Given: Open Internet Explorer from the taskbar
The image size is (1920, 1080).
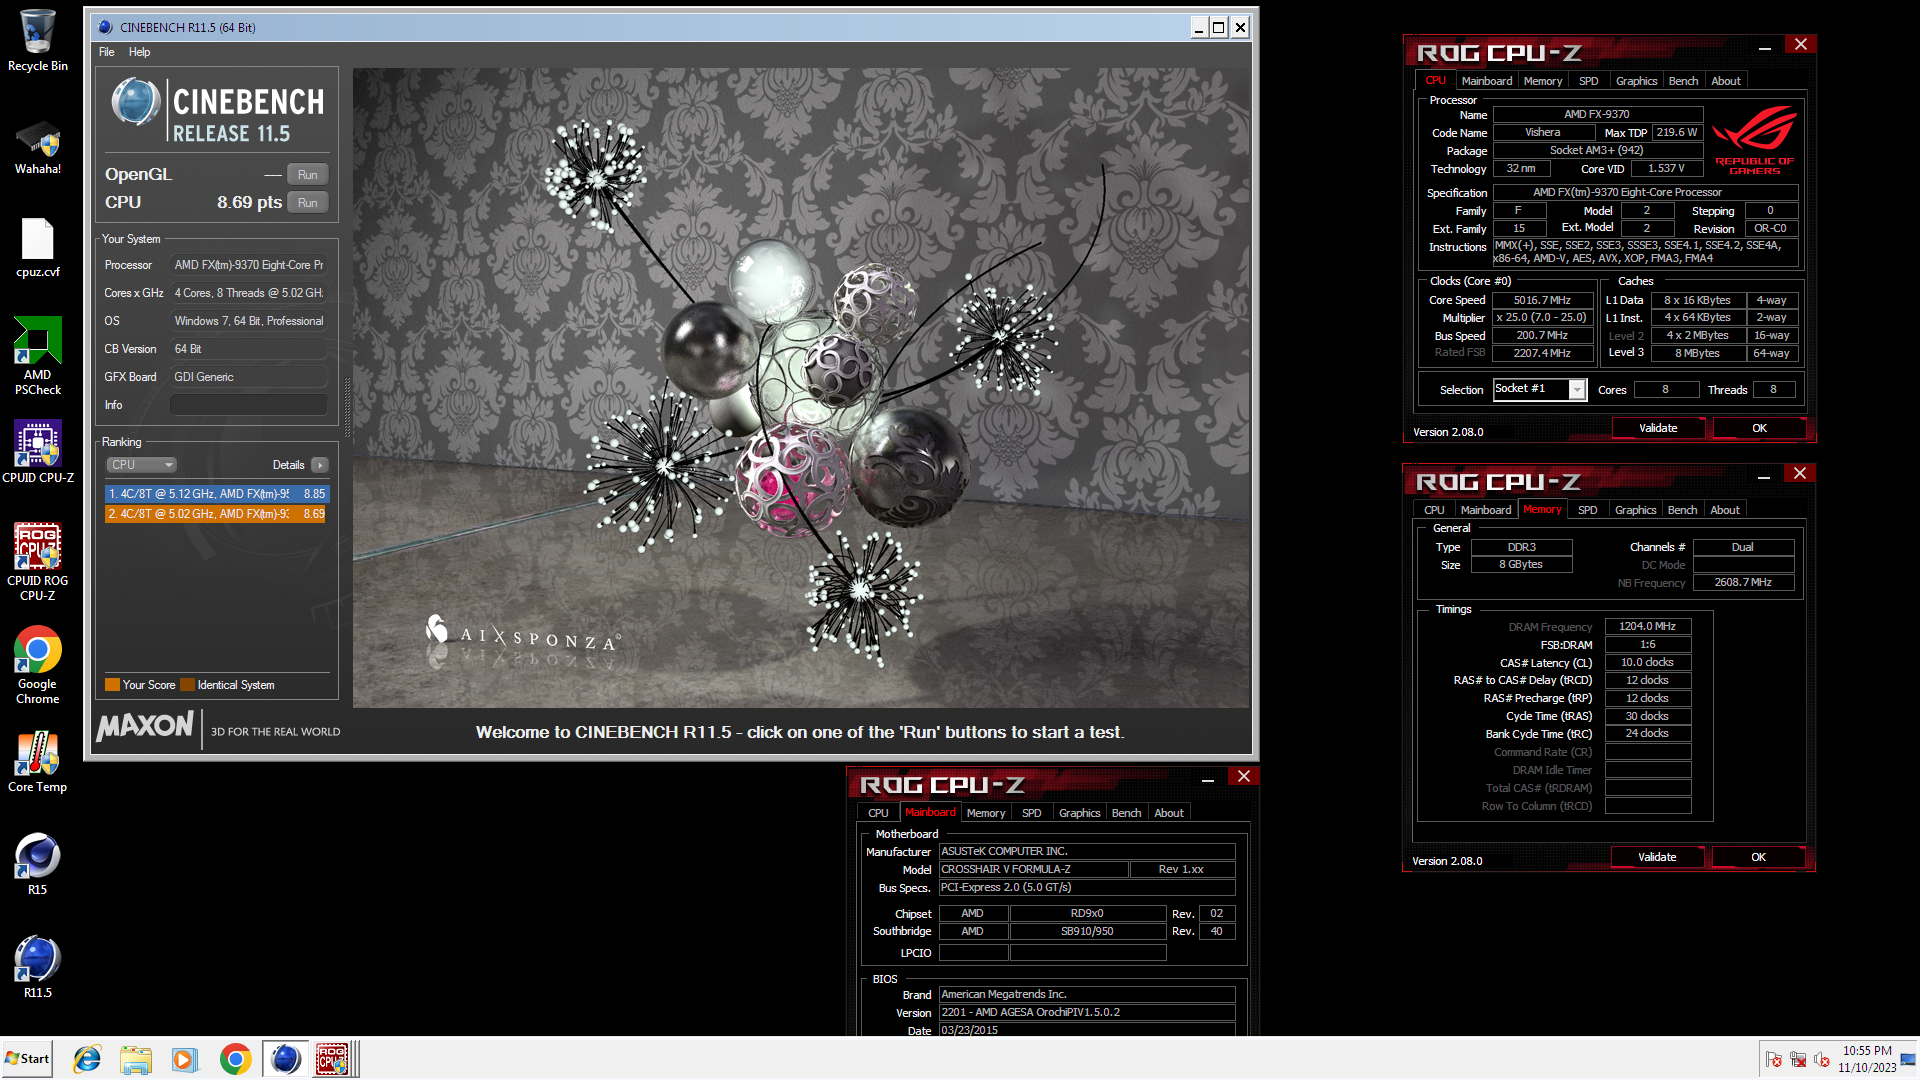Looking at the screenshot, I should (x=88, y=1059).
